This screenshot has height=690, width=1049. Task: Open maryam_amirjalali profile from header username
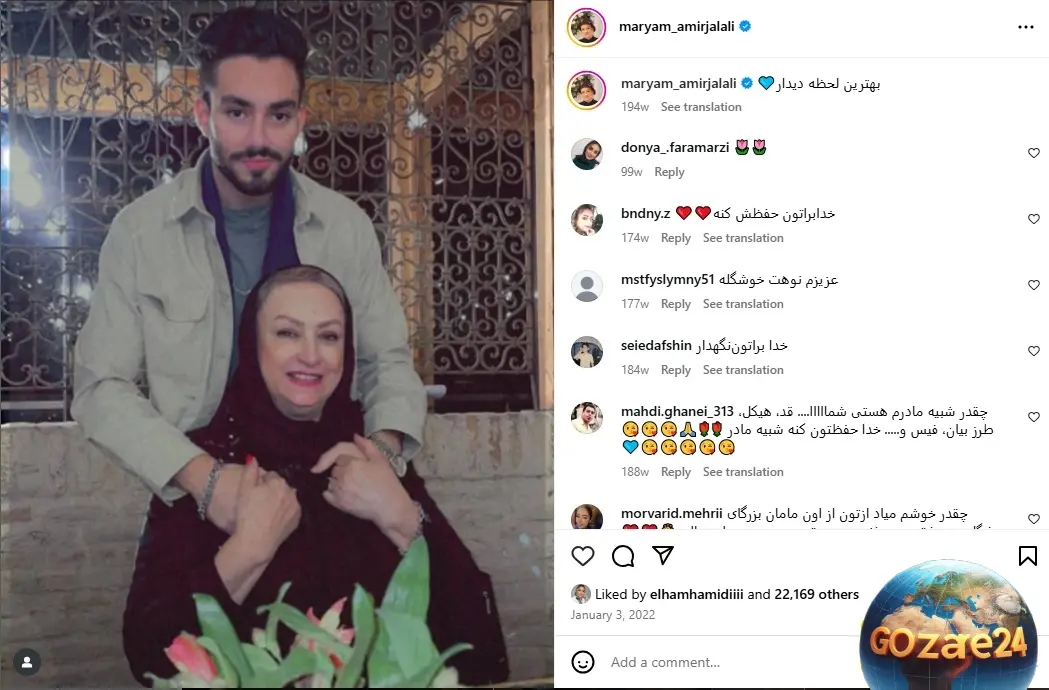point(676,27)
